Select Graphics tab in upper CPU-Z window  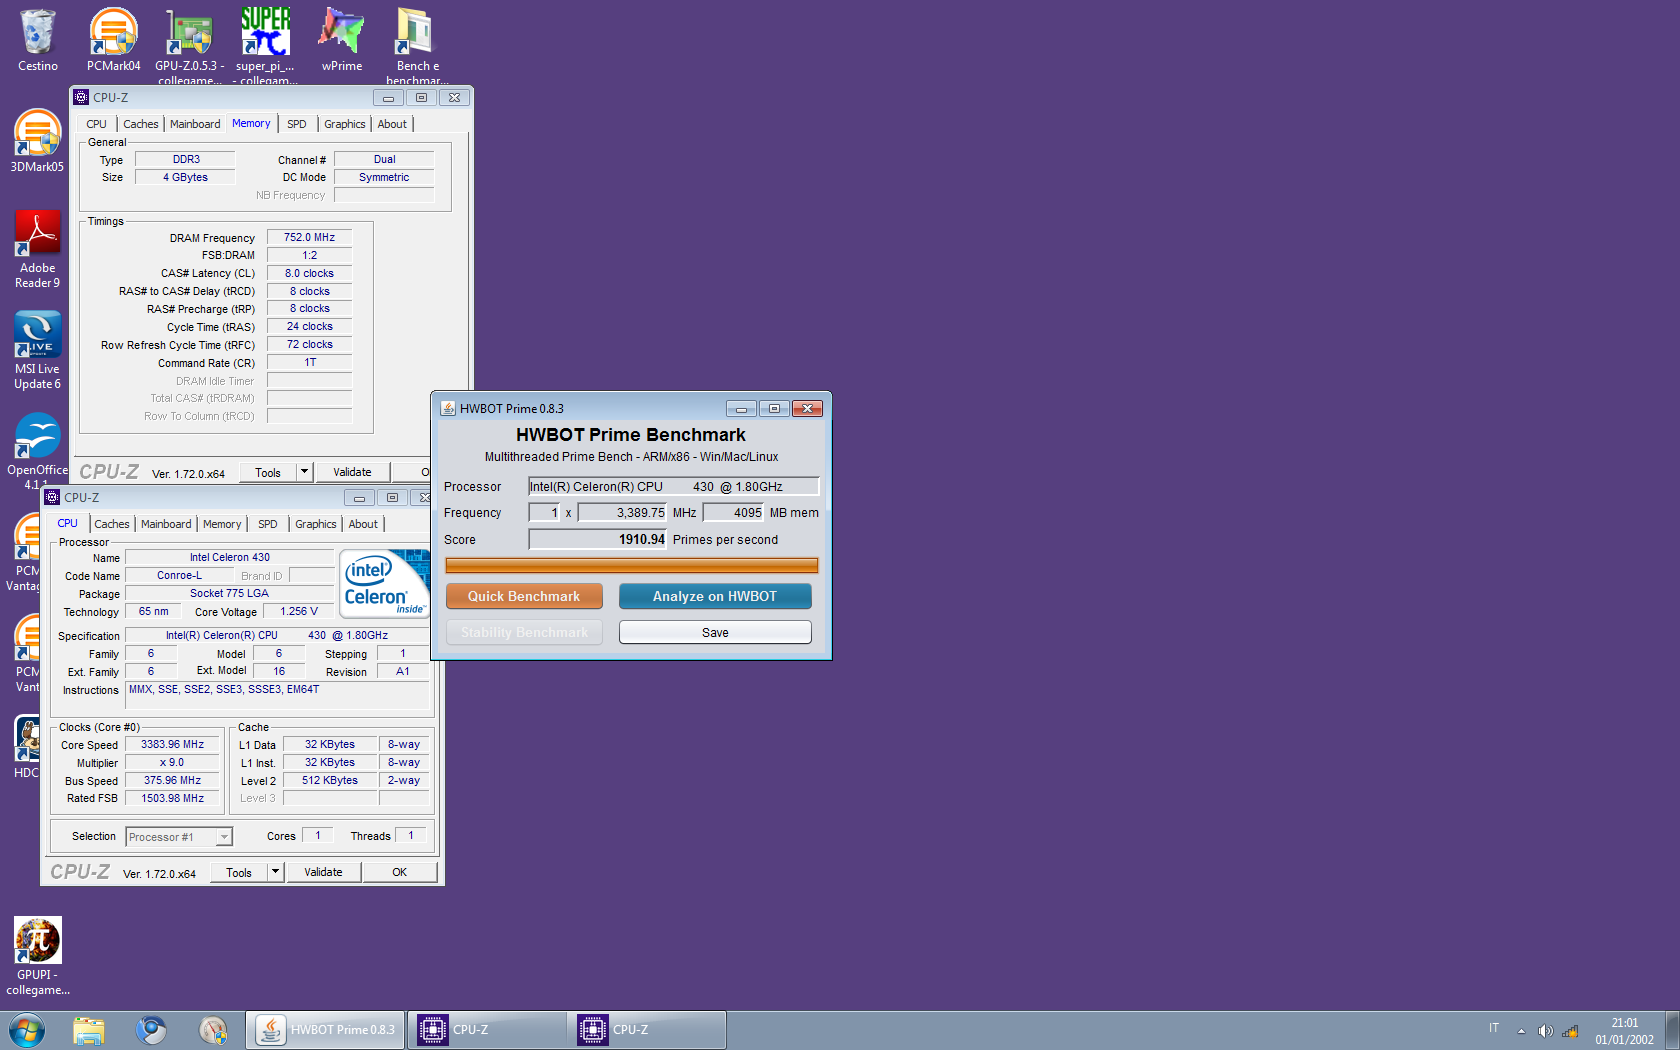point(345,124)
